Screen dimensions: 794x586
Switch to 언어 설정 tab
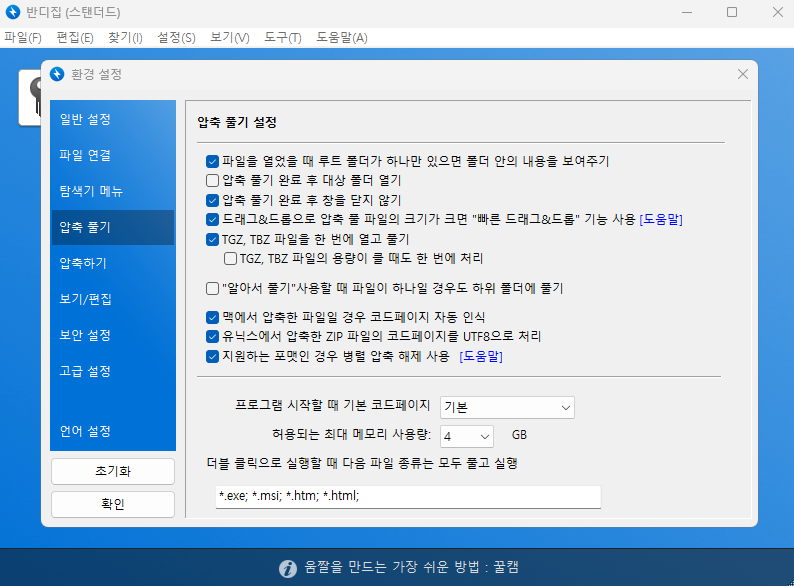112,432
